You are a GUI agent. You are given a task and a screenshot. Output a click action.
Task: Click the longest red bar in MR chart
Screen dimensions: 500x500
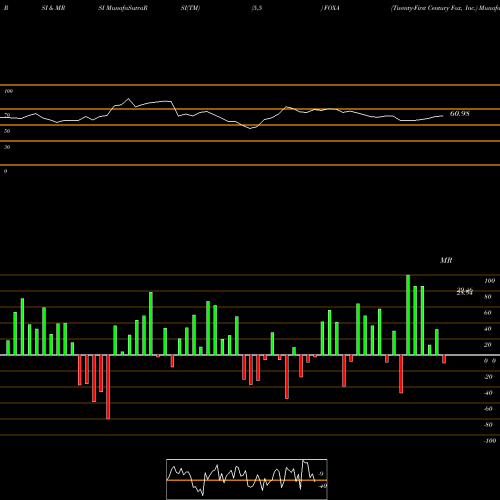(x=108, y=387)
